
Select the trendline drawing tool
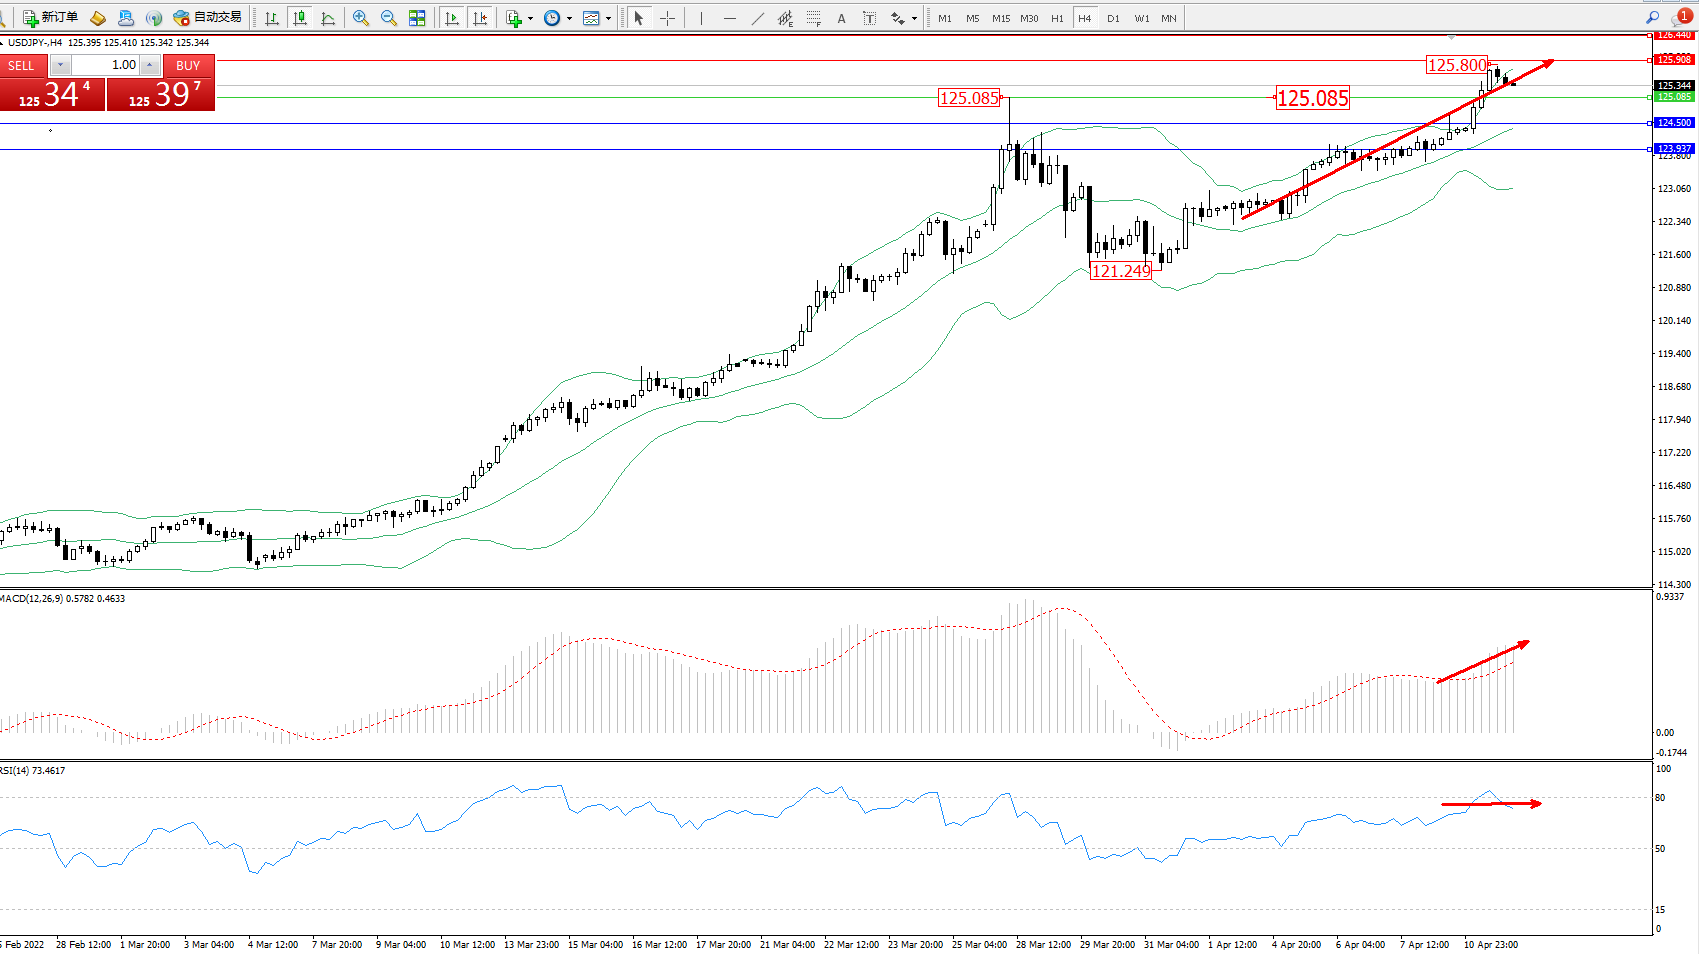[757, 18]
